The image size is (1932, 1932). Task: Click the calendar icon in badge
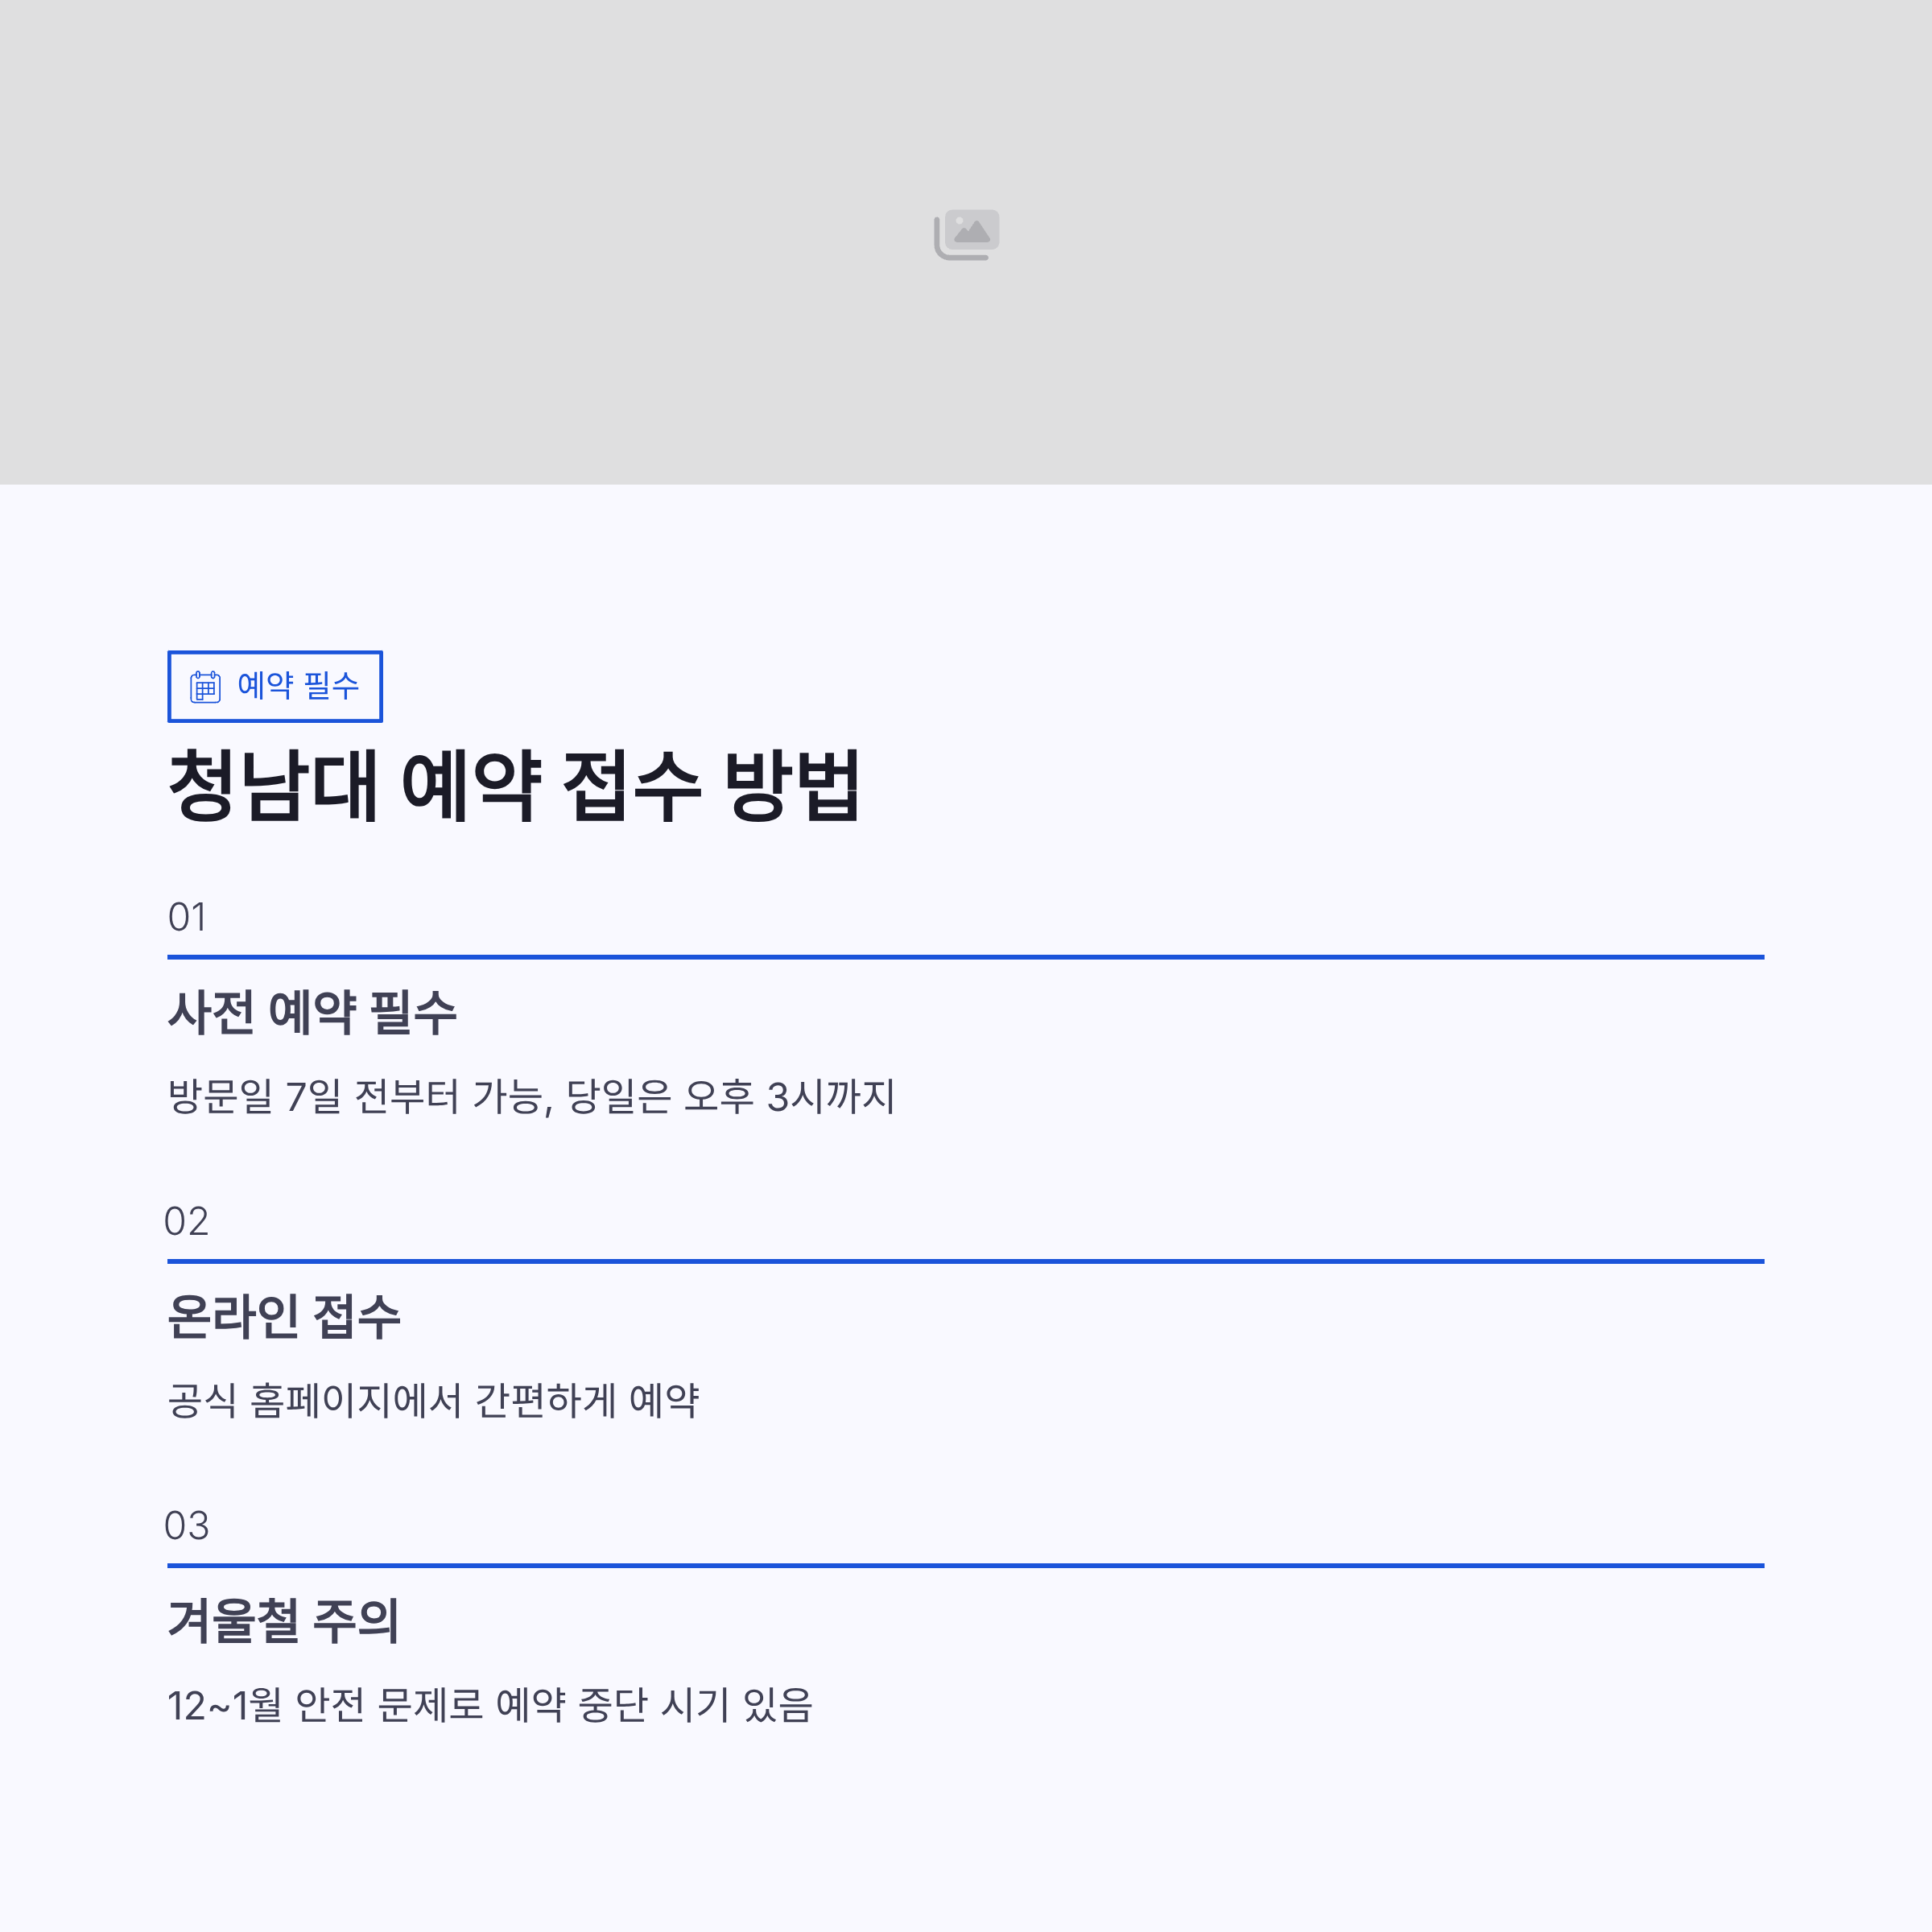click(205, 686)
